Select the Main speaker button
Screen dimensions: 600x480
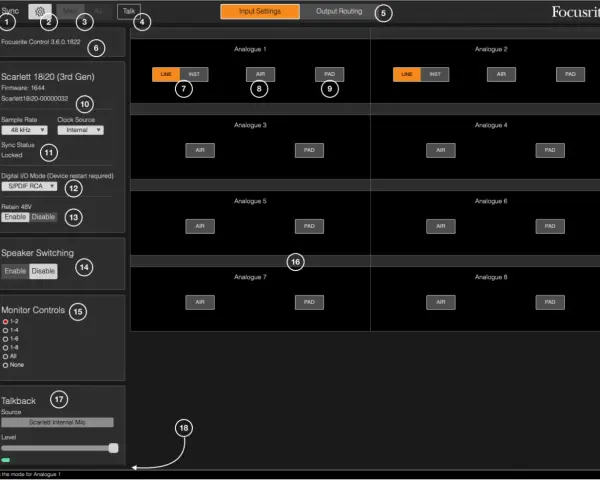click(70, 11)
